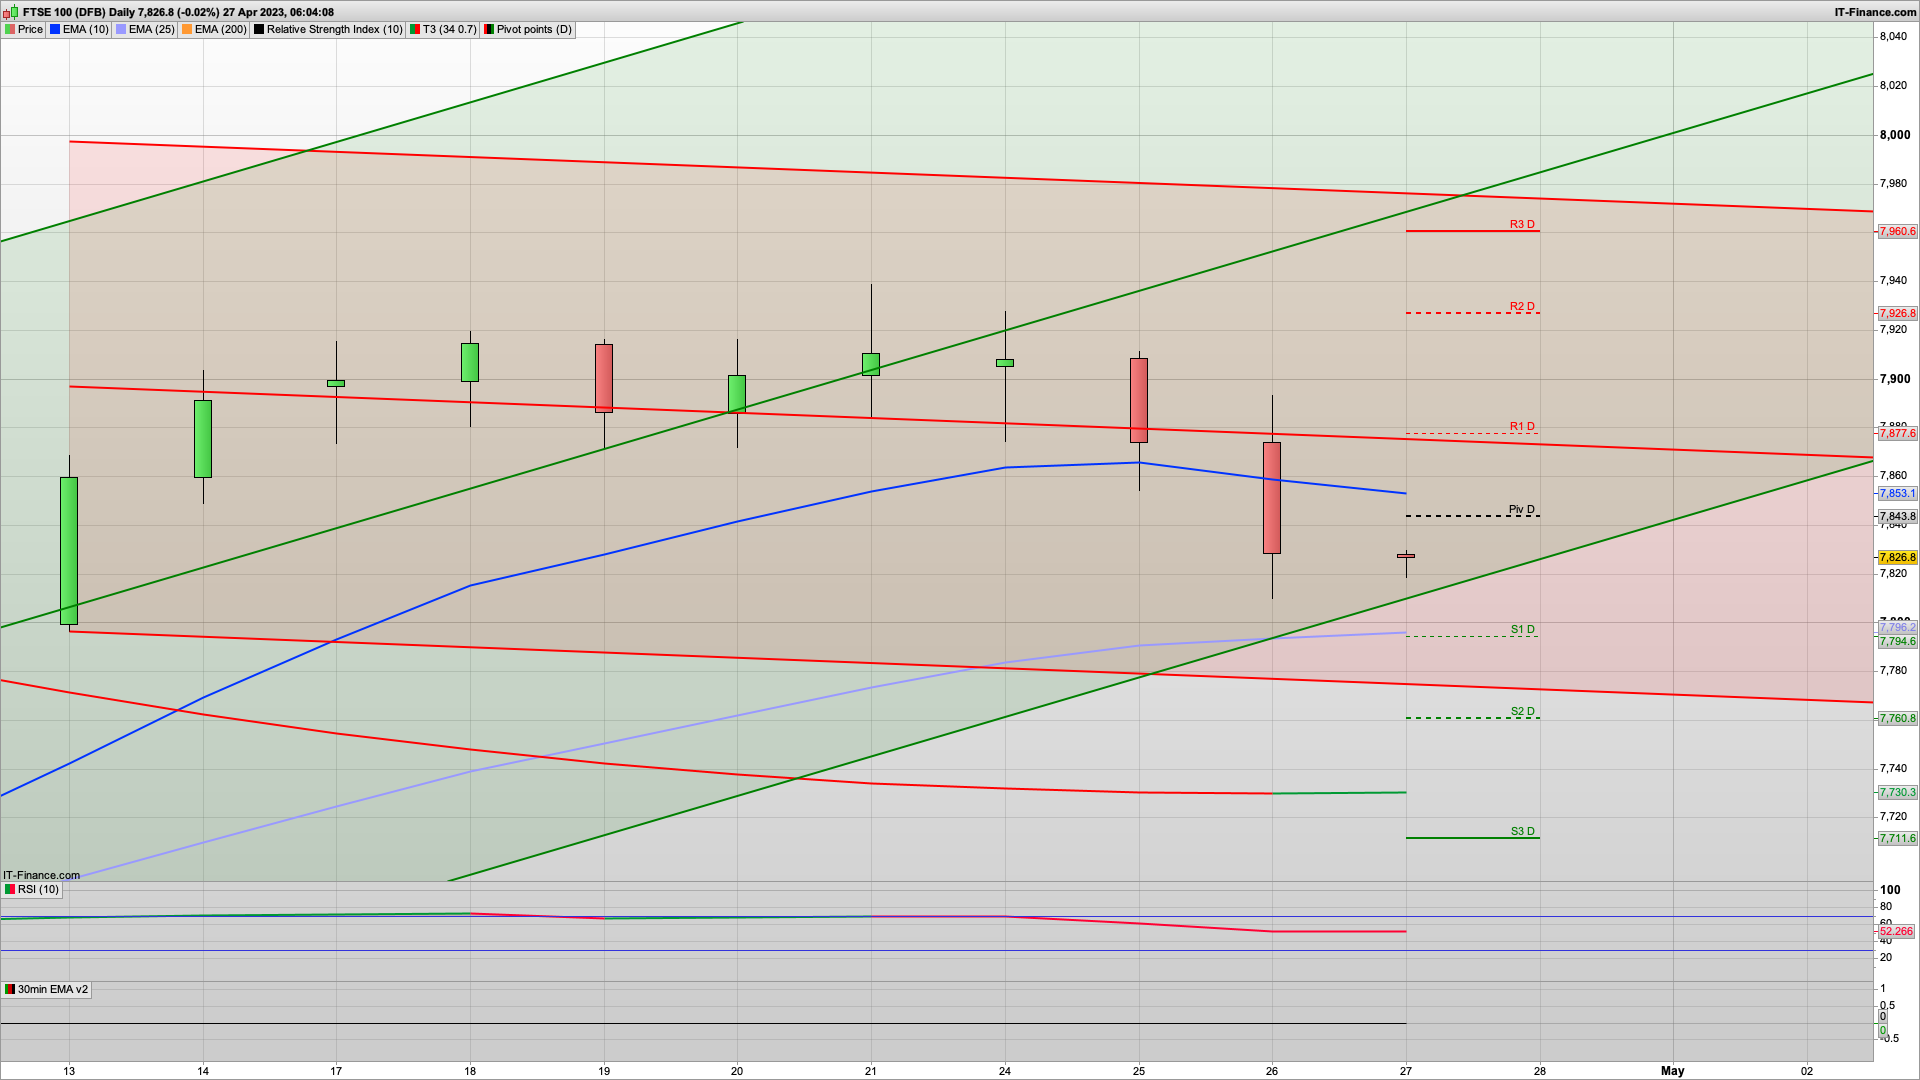Click the Piv D pivot line label
The height and width of the screenshot is (1080, 1920).
(1521, 510)
